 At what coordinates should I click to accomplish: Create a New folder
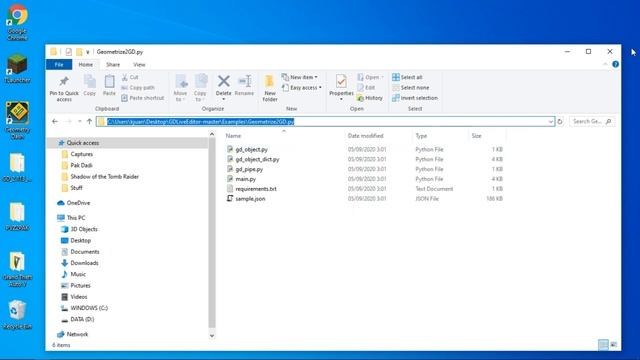270,88
